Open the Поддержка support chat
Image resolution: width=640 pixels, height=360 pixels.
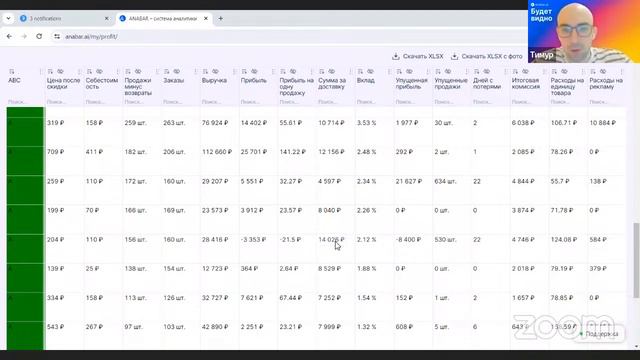tap(599, 334)
